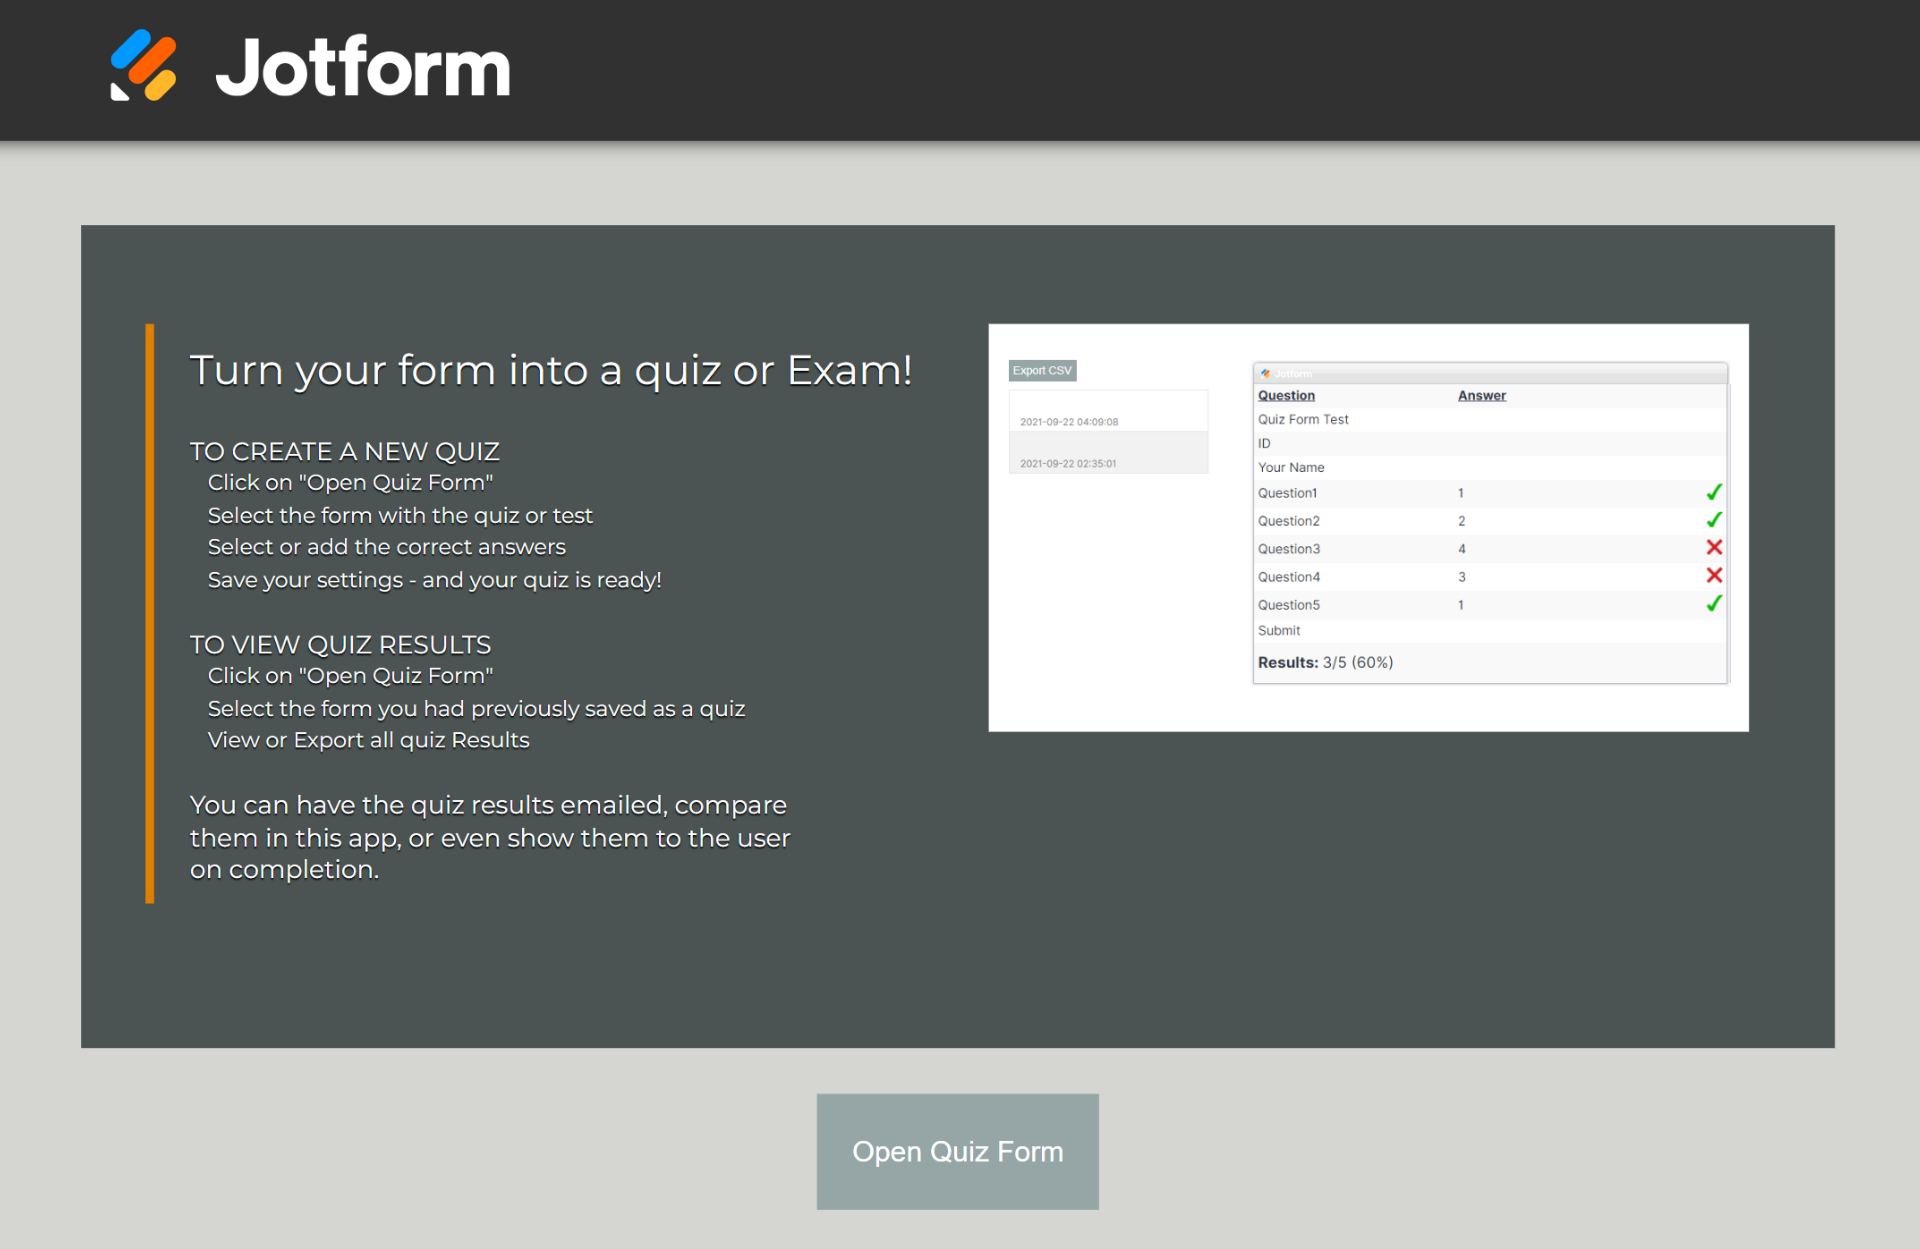Click the green checkmark beside Question2
Image resolution: width=1920 pixels, height=1249 pixels.
pos(1713,520)
